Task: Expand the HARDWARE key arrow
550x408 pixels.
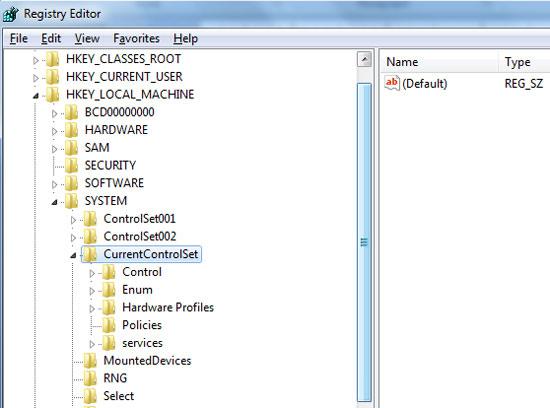Action: (x=54, y=131)
